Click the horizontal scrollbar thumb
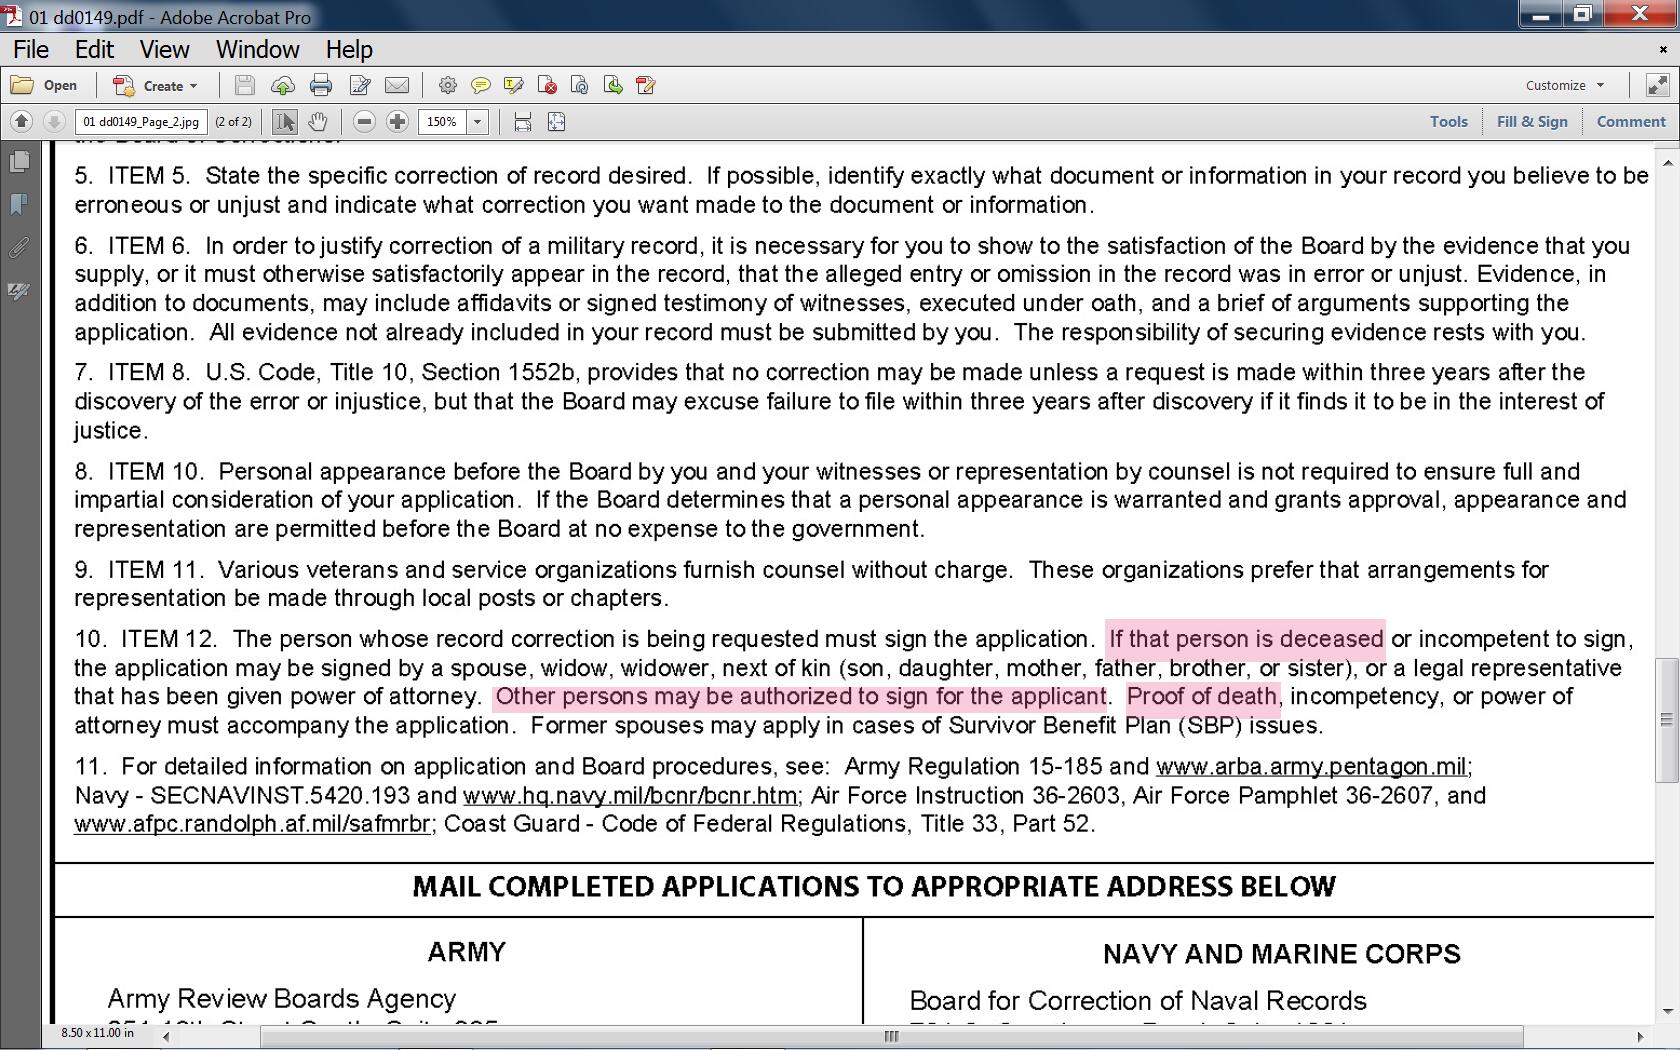 click(891, 1036)
